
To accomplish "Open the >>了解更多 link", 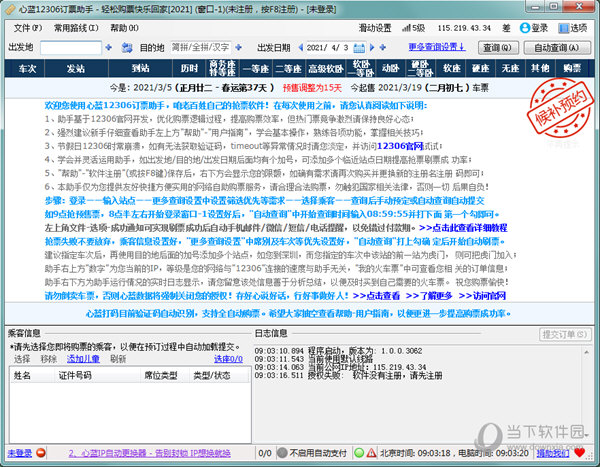I will (429, 296).
